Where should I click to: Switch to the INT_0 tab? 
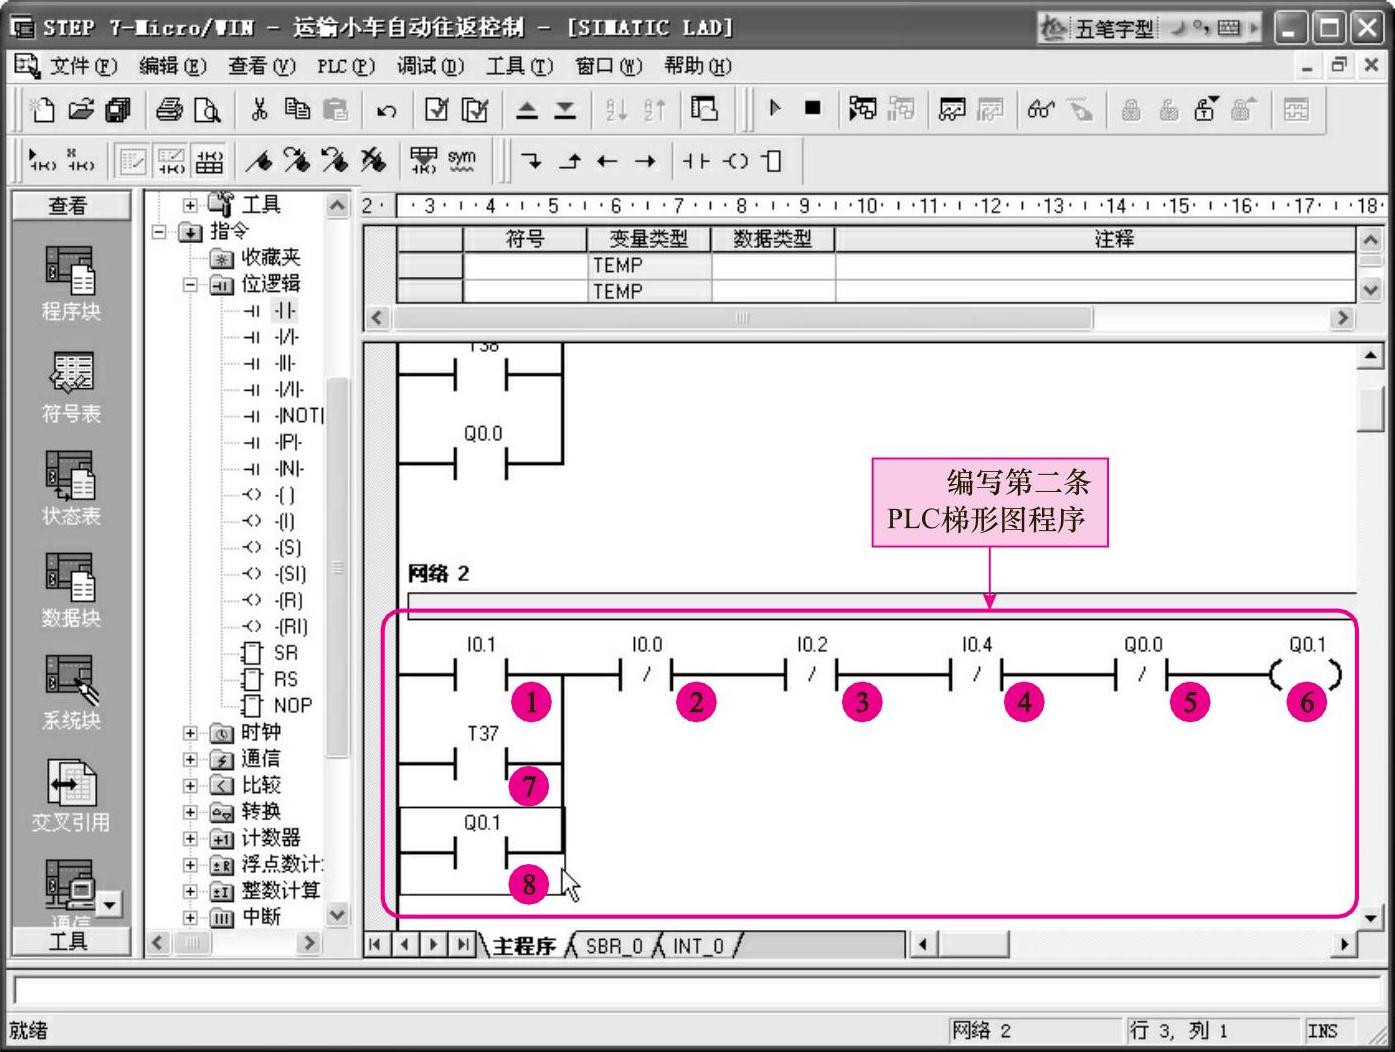[x=697, y=945]
